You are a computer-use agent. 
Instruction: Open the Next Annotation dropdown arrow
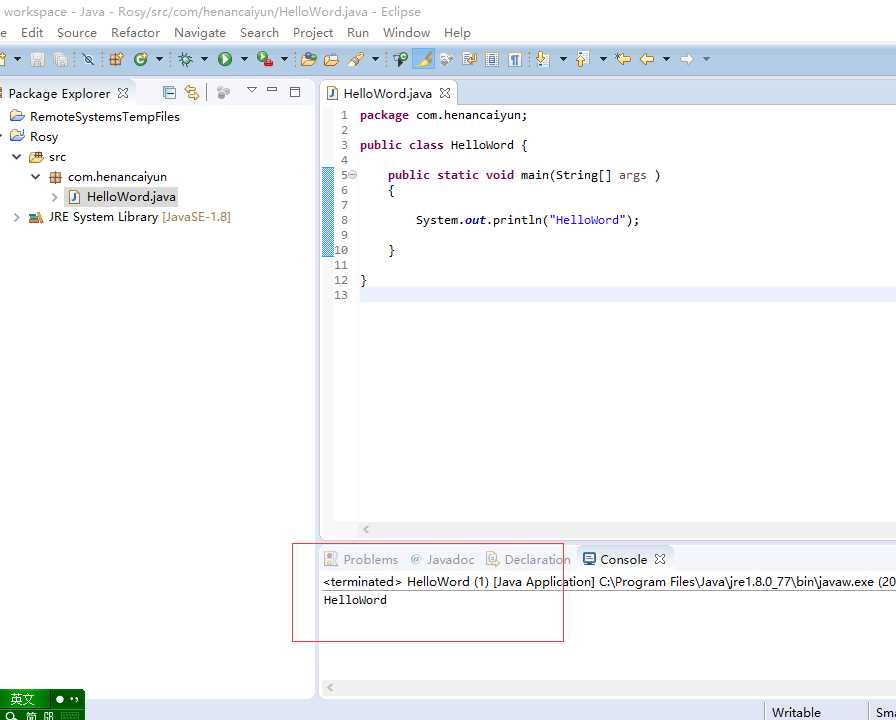point(563,59)
